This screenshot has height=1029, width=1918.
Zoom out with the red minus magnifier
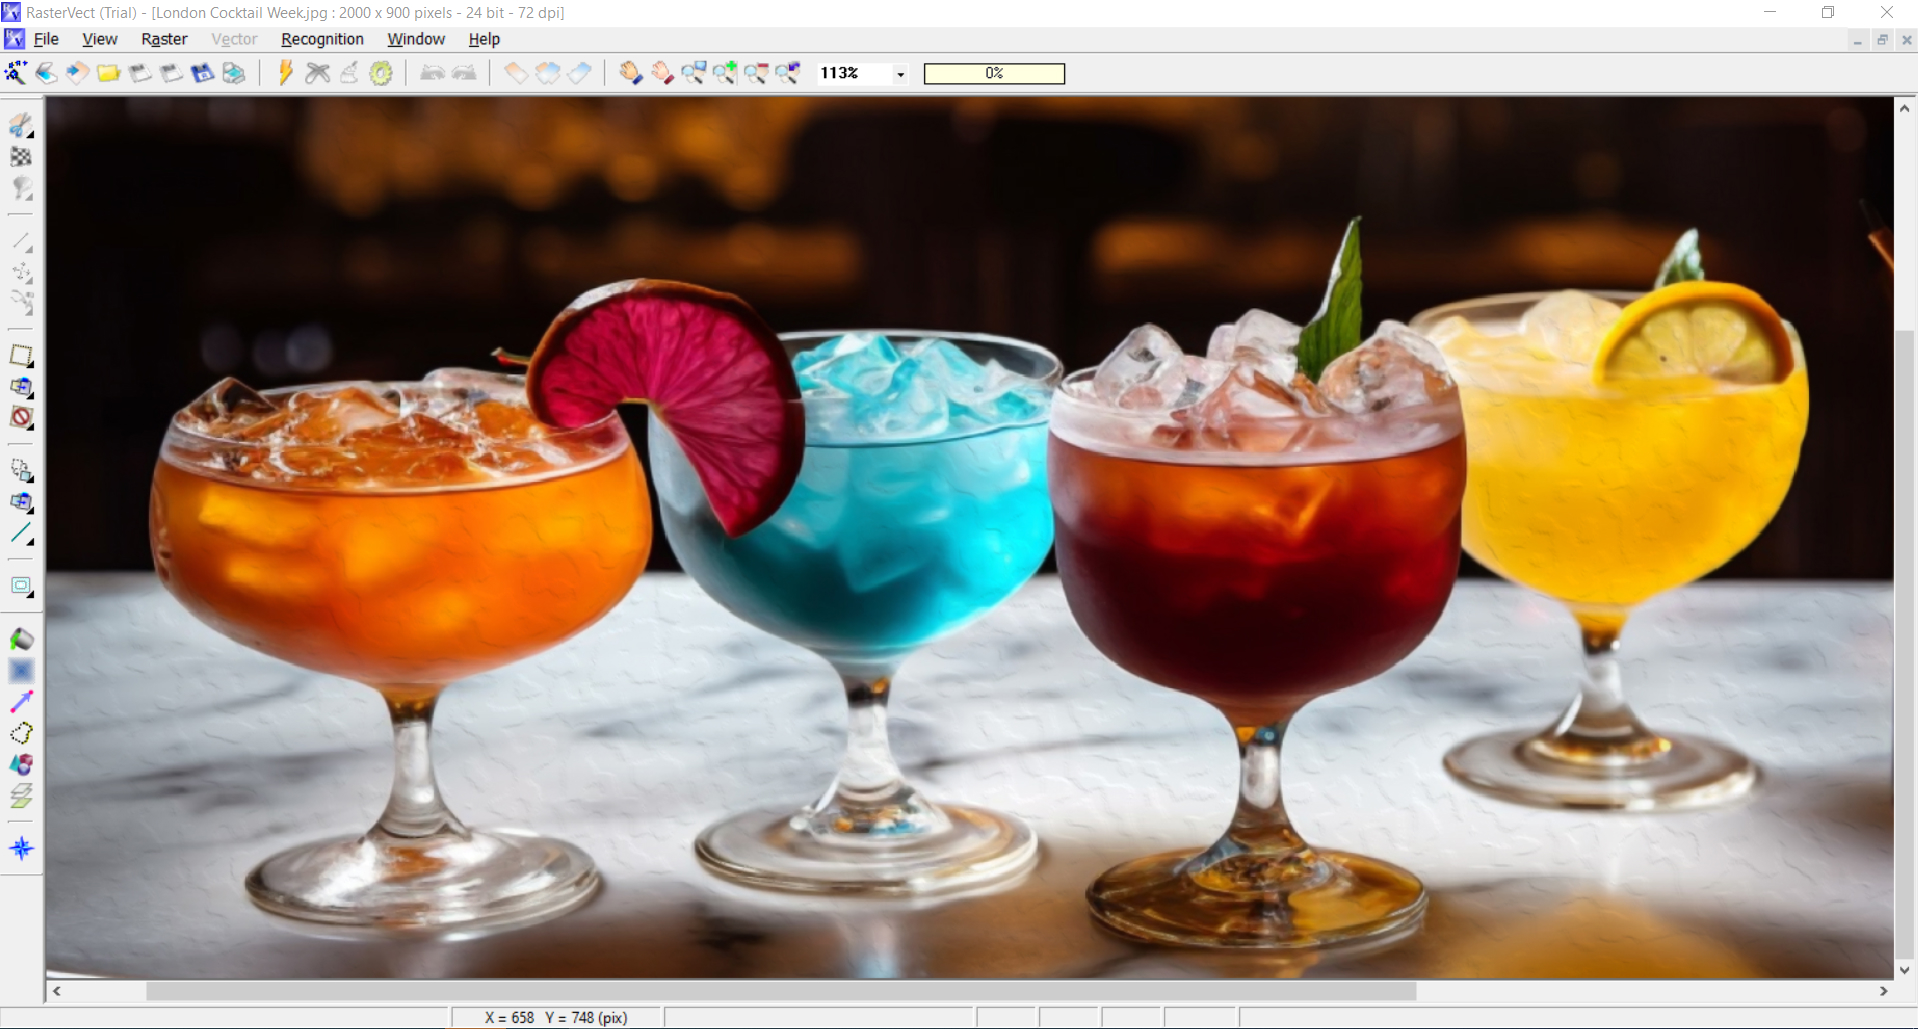[x=757, y=73]
